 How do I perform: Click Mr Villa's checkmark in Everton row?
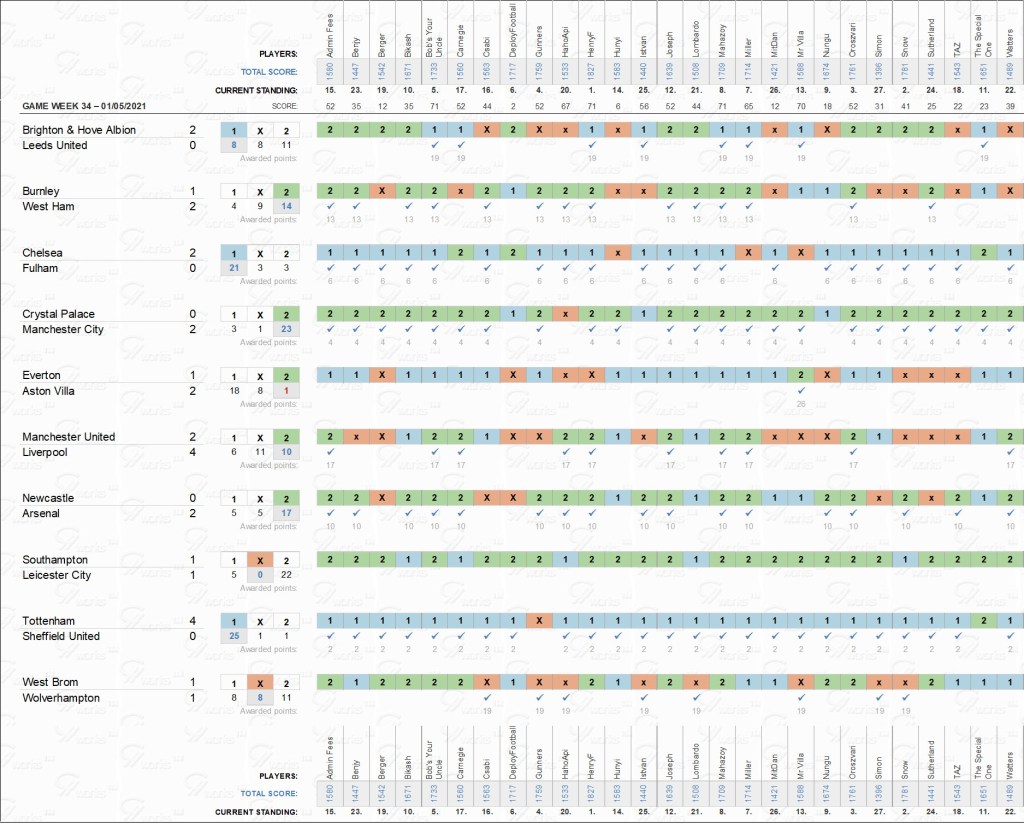(802, 391)
